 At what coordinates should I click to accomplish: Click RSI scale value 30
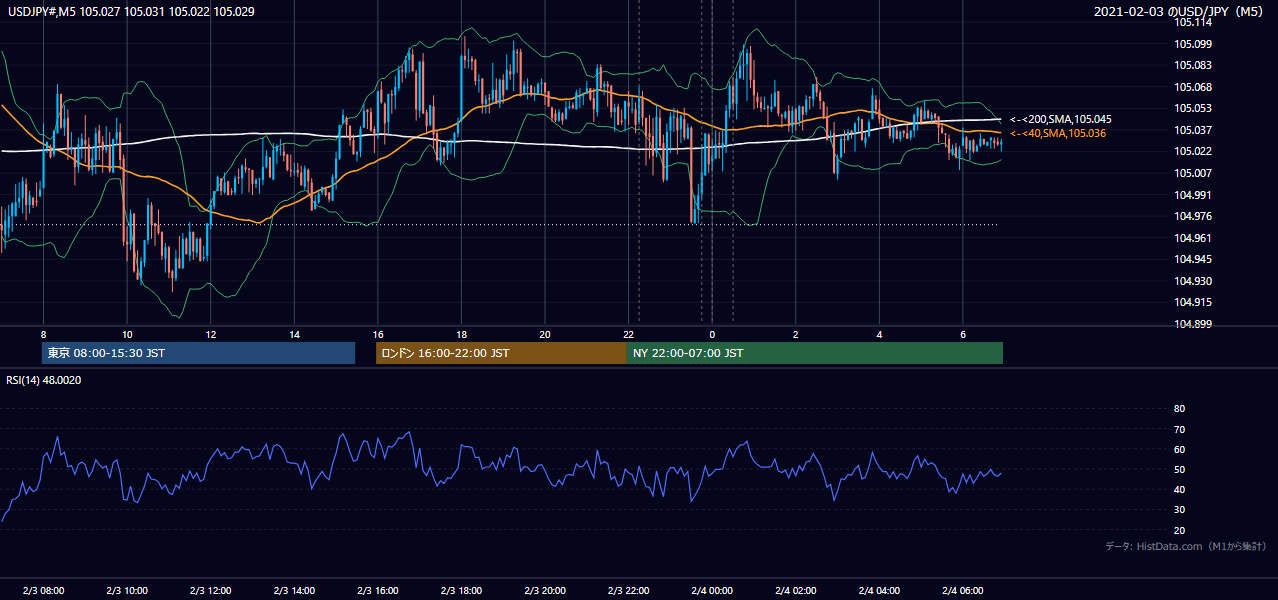[x=1179, y=510]
